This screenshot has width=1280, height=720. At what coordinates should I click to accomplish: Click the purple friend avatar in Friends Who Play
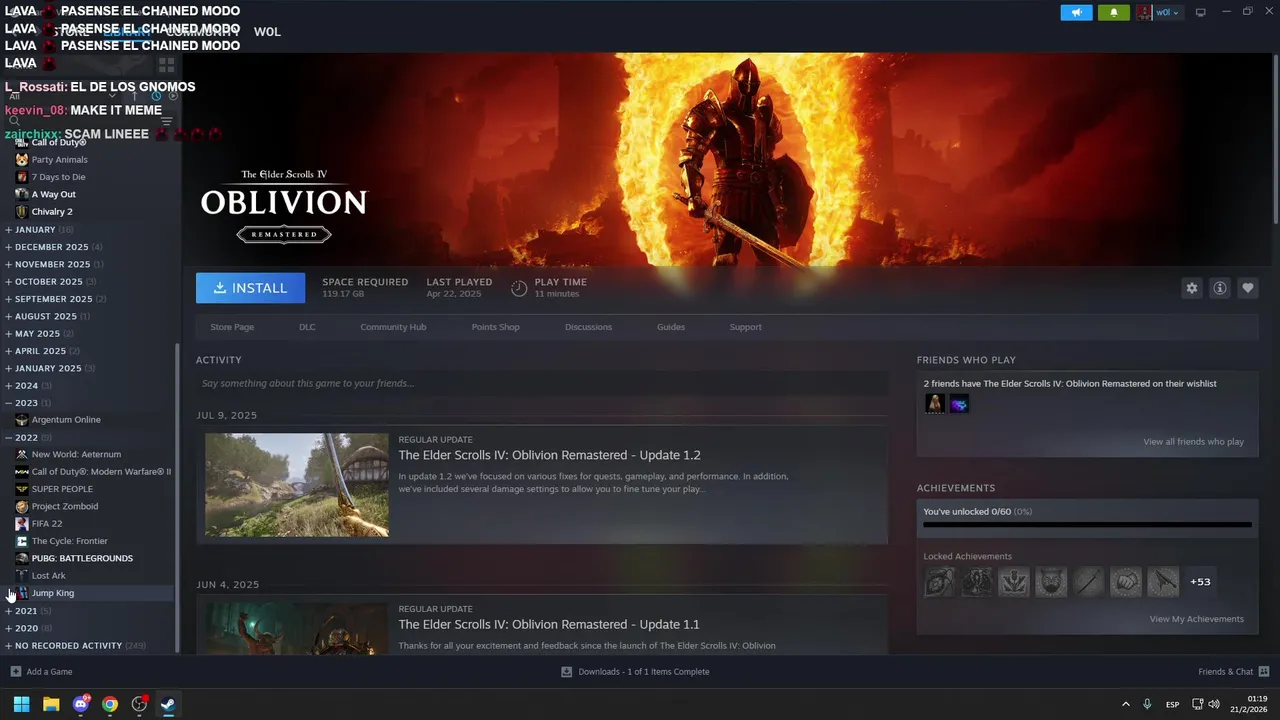tap(959, 403)
